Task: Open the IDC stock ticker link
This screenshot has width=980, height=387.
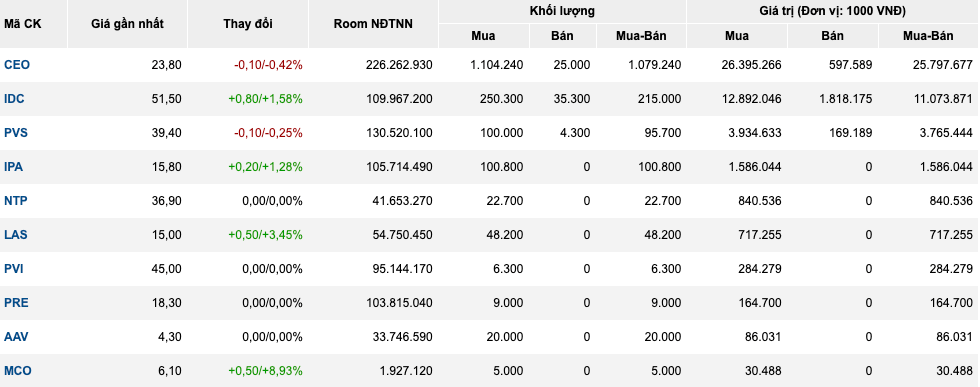Action: click(14, 99)
